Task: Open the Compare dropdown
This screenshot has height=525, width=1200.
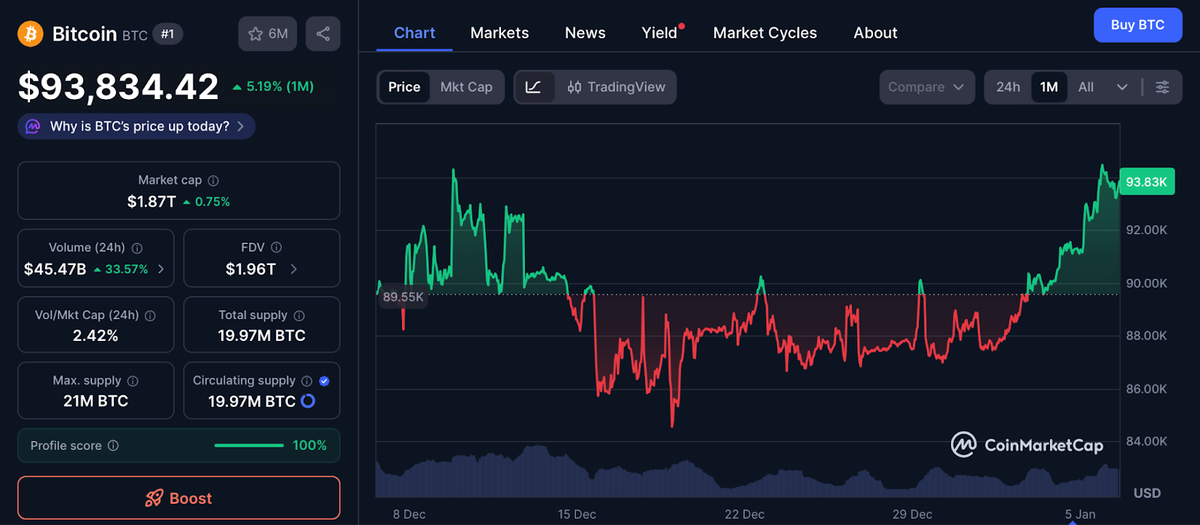Action: click(x=927, y=87)
